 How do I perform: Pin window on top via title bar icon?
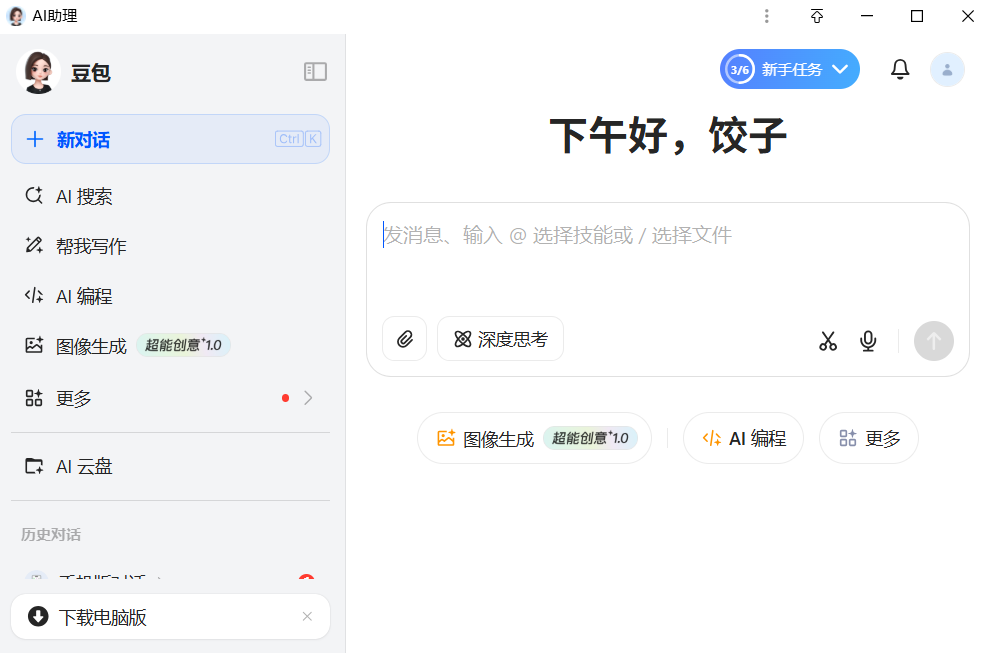817,16
